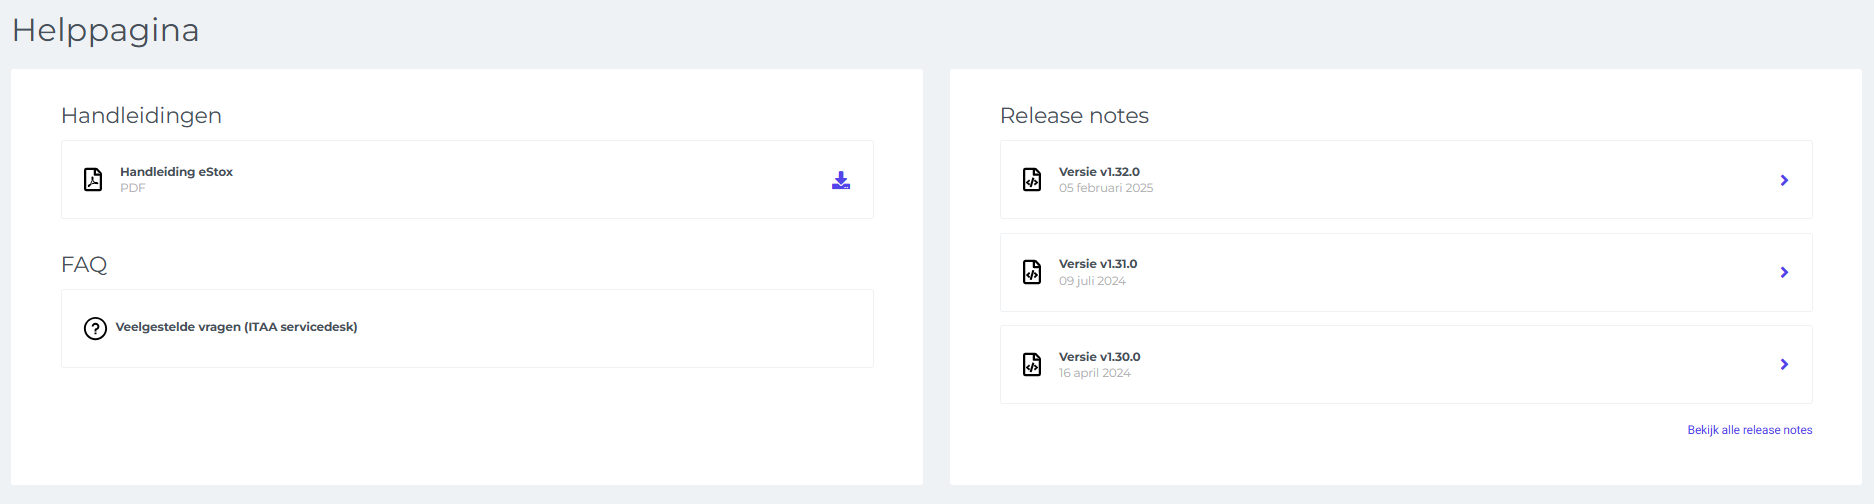Click the date 09 juli 2024
Image resolution: width=1874 pixels, height=504 pixels.
[x=1092, y=281]
